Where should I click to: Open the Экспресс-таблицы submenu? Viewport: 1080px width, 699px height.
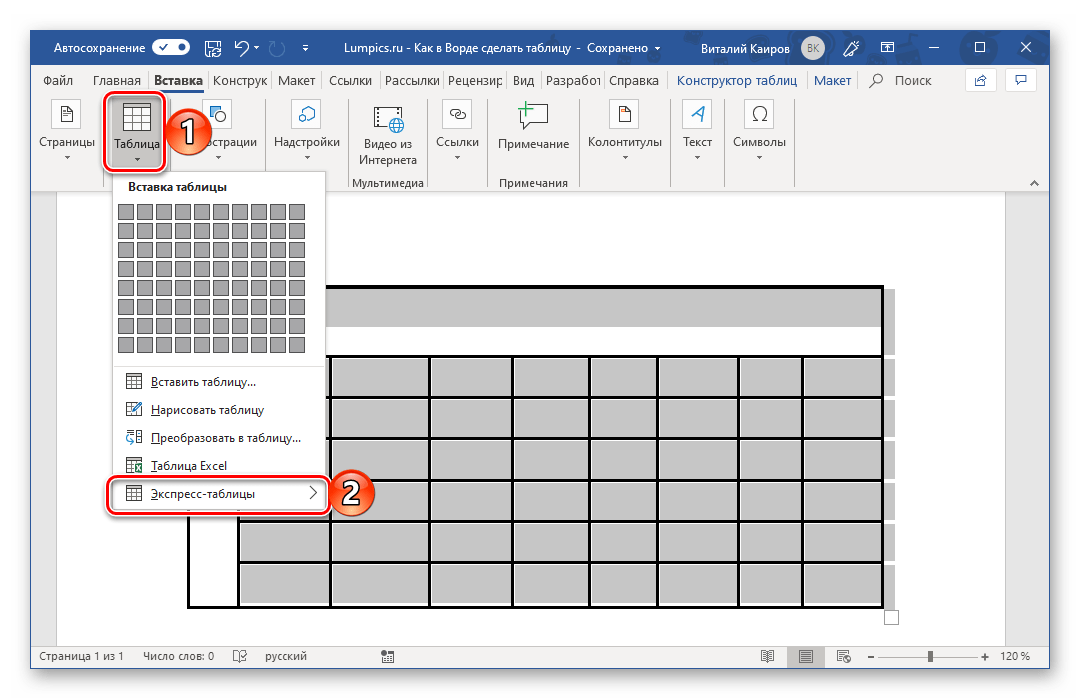219,494
